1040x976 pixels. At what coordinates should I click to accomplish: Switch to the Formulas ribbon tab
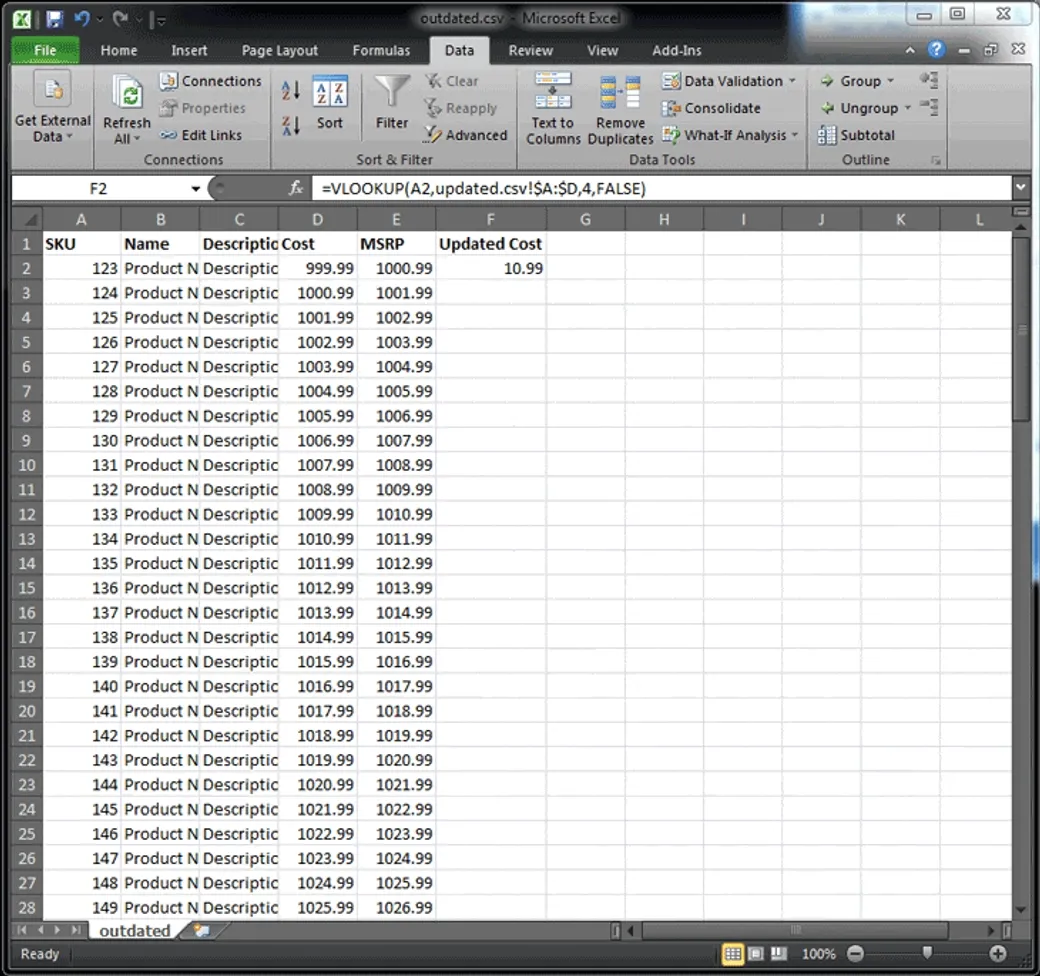pos(381,50)
